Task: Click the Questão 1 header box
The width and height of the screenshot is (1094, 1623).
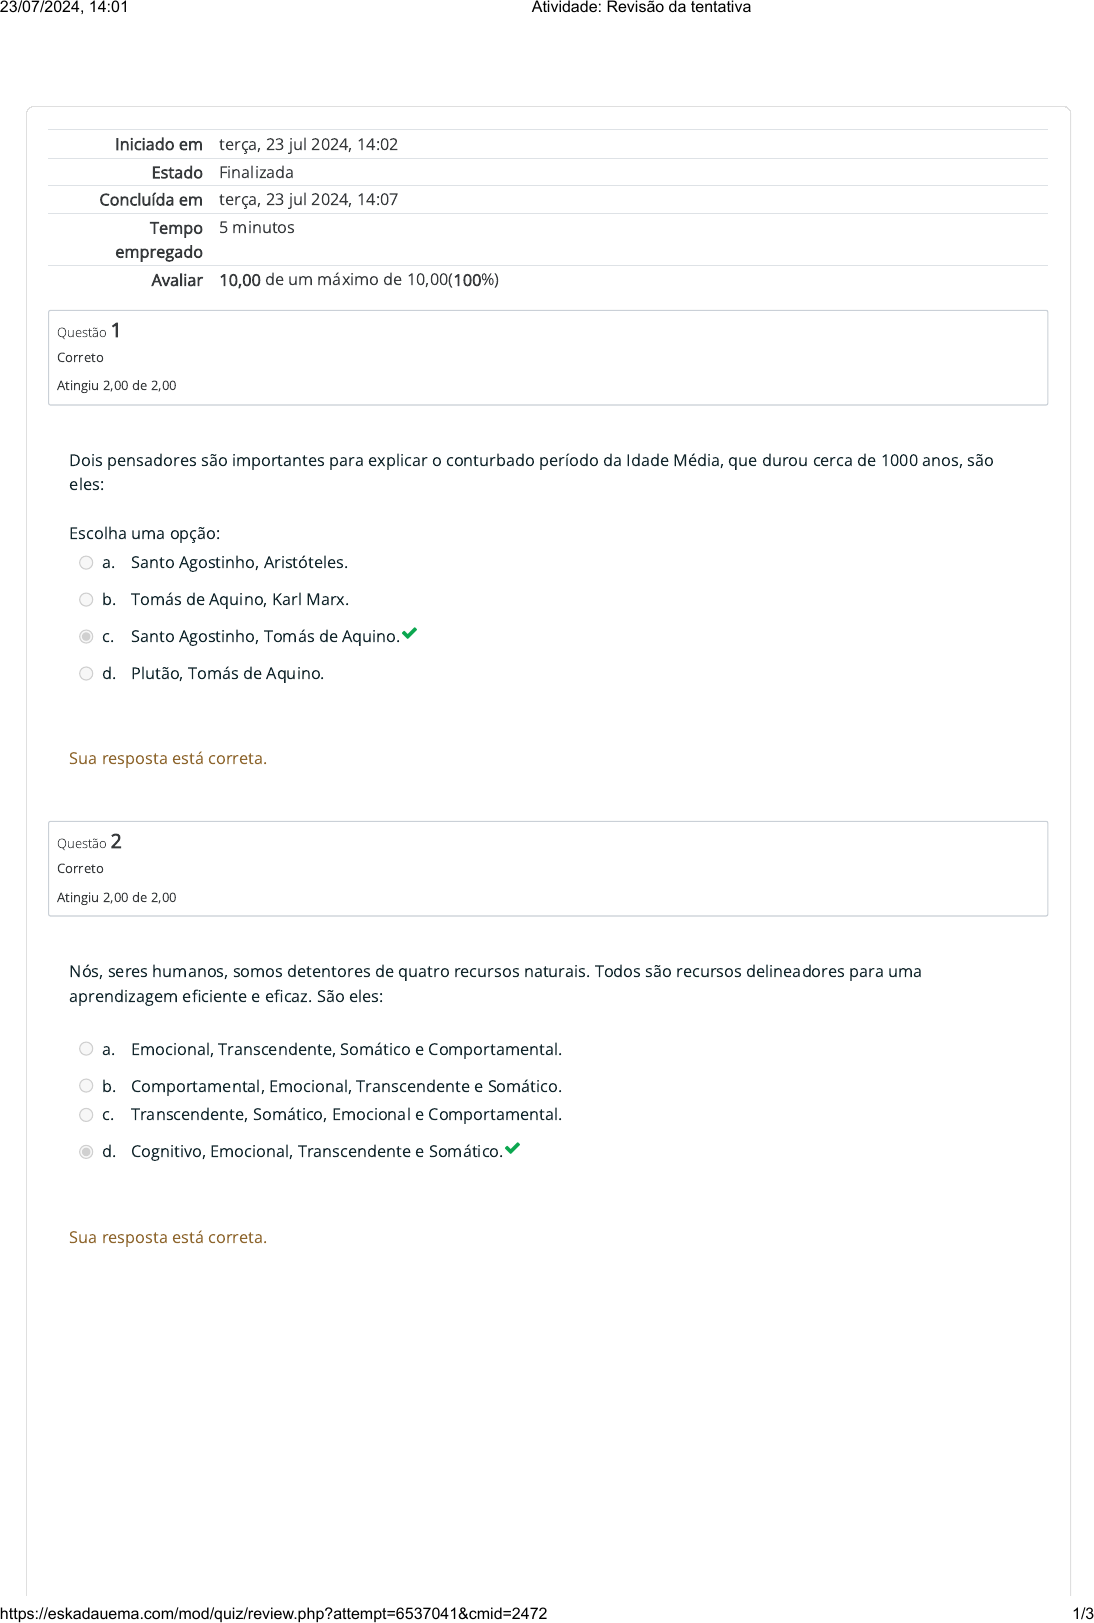Action: point(547,357)
